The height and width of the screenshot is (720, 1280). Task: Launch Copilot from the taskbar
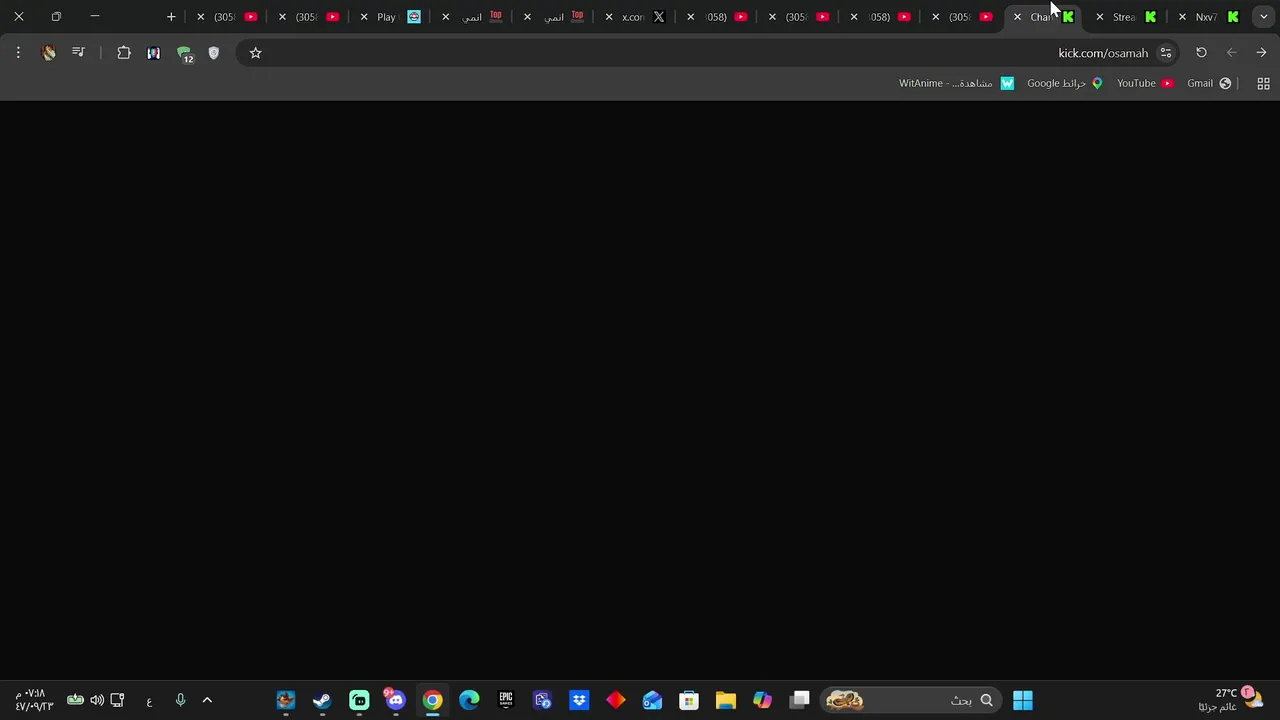pos(762,700)
